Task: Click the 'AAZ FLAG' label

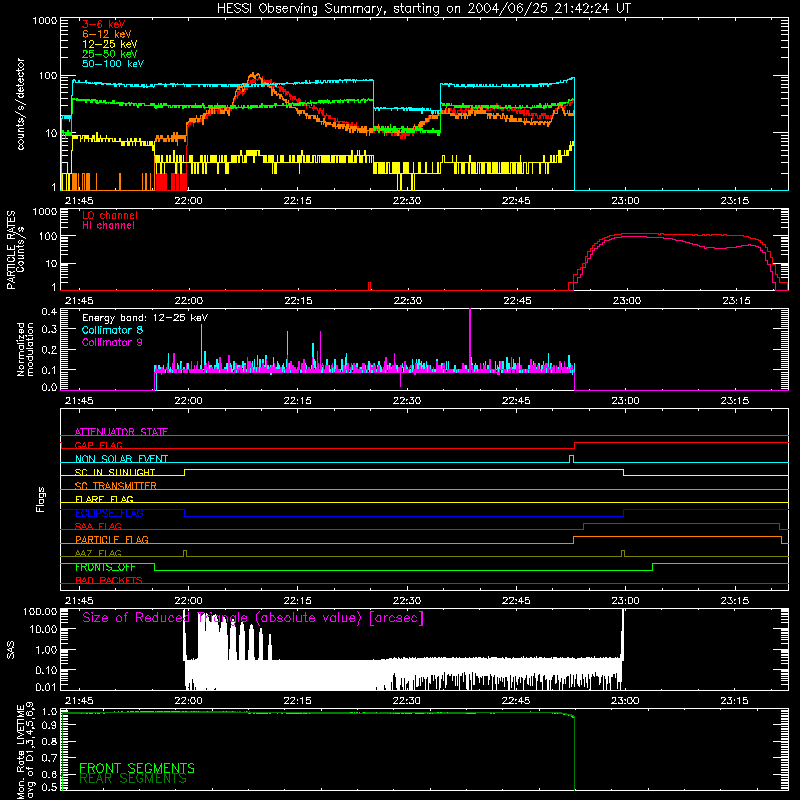Action: click(98, 553)
